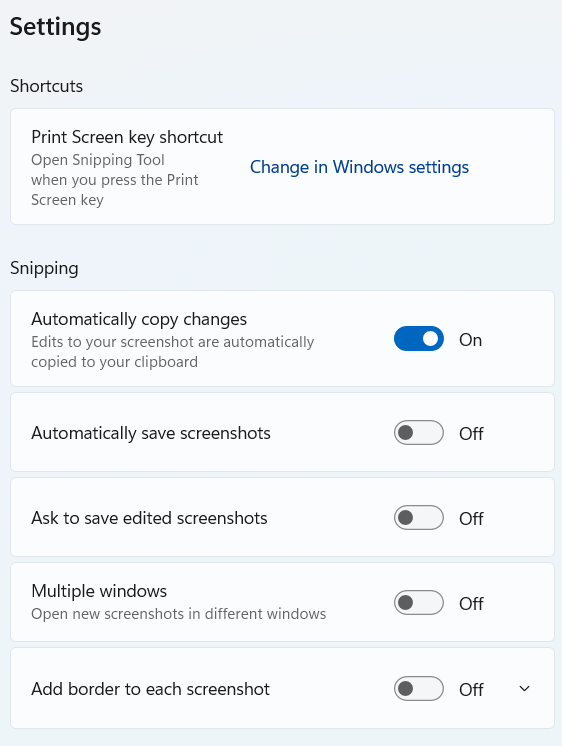Disable the Automatically copy changes switch
The width and height of the screenshot is (562, 746).
419,339
